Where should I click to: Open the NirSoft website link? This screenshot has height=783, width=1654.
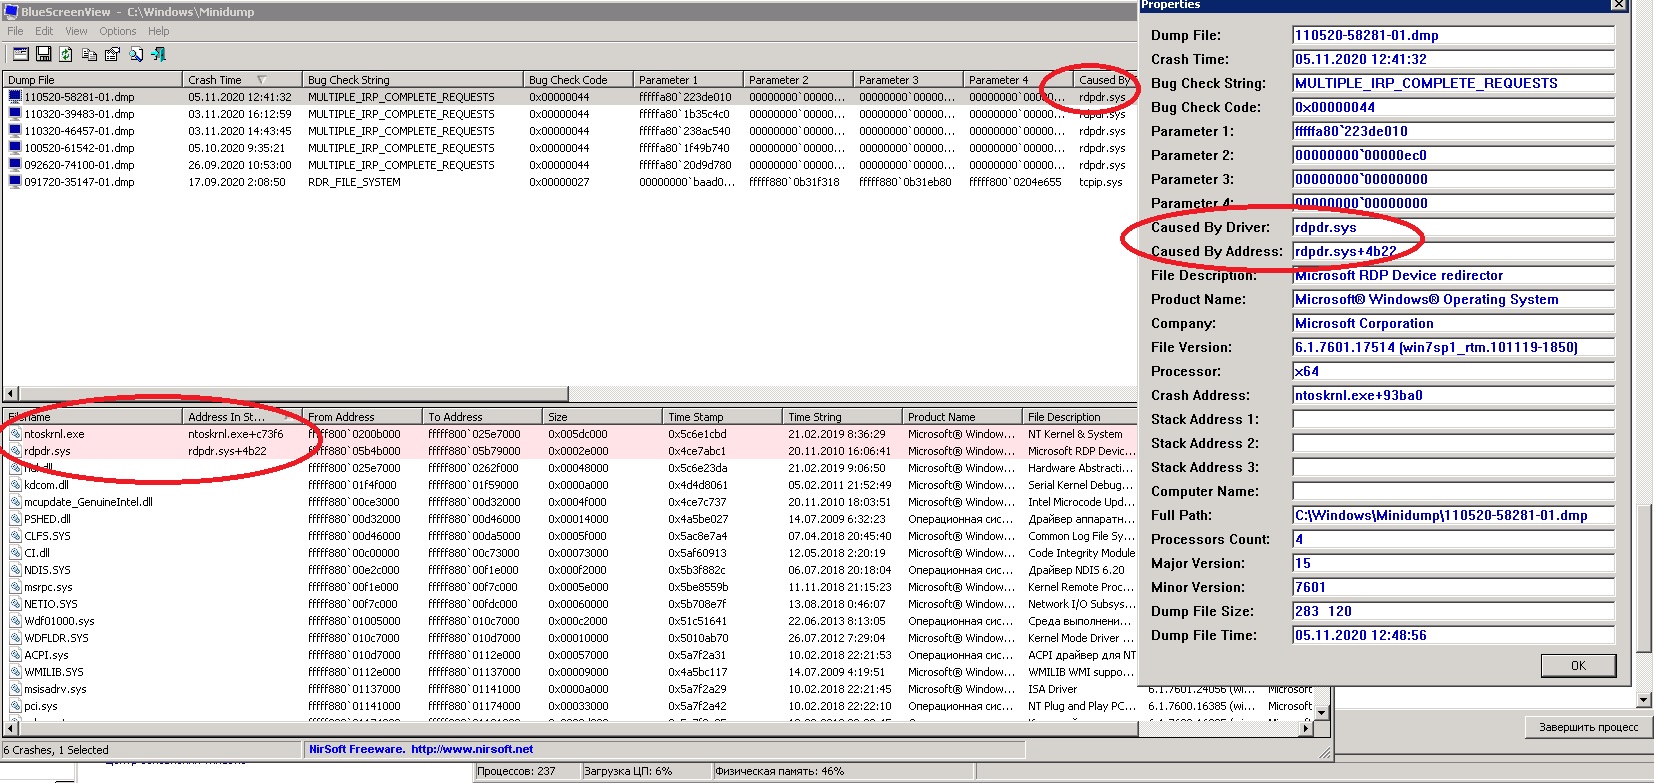[x=471, y=749]
